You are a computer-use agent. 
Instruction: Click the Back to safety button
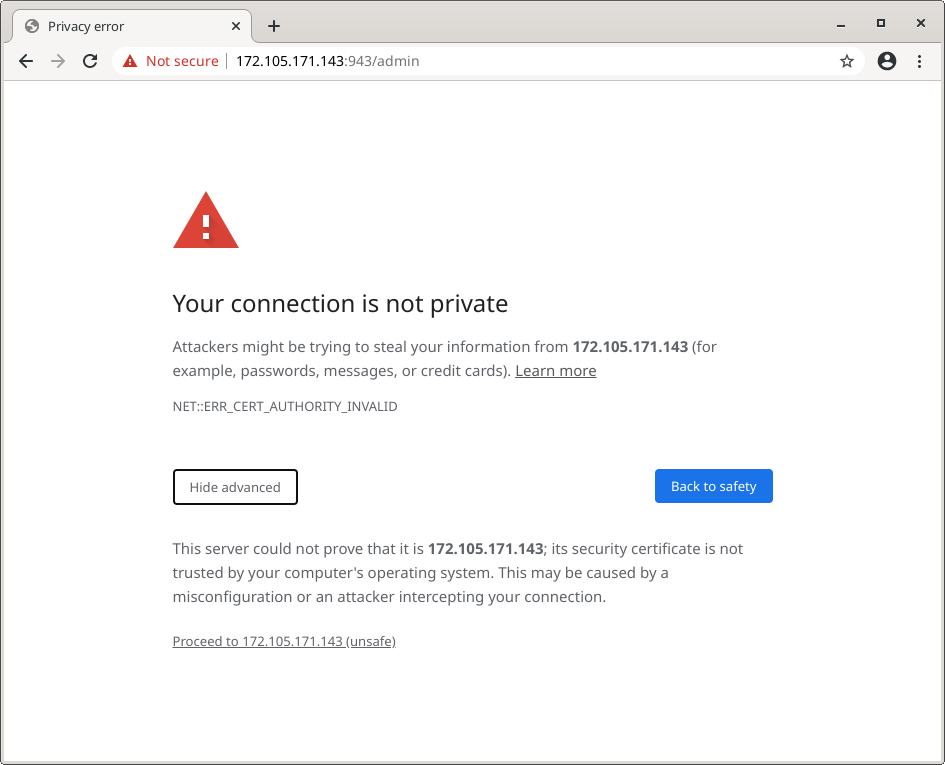tap(713, 486)
